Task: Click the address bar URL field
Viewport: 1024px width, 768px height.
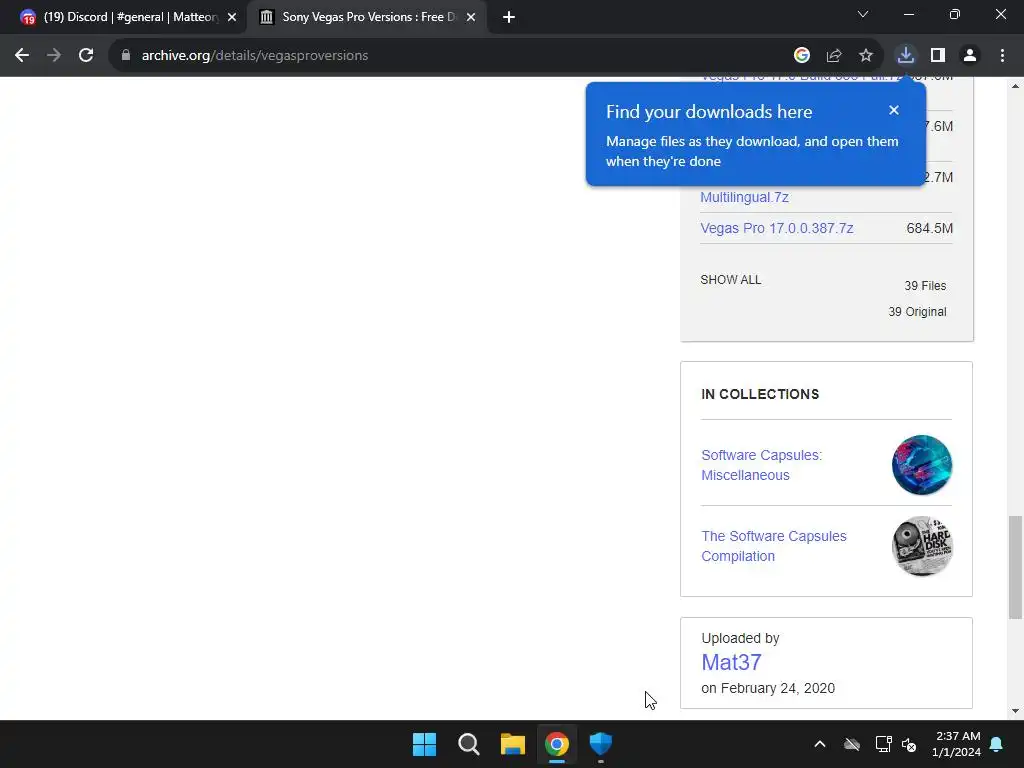Action: 451,56
